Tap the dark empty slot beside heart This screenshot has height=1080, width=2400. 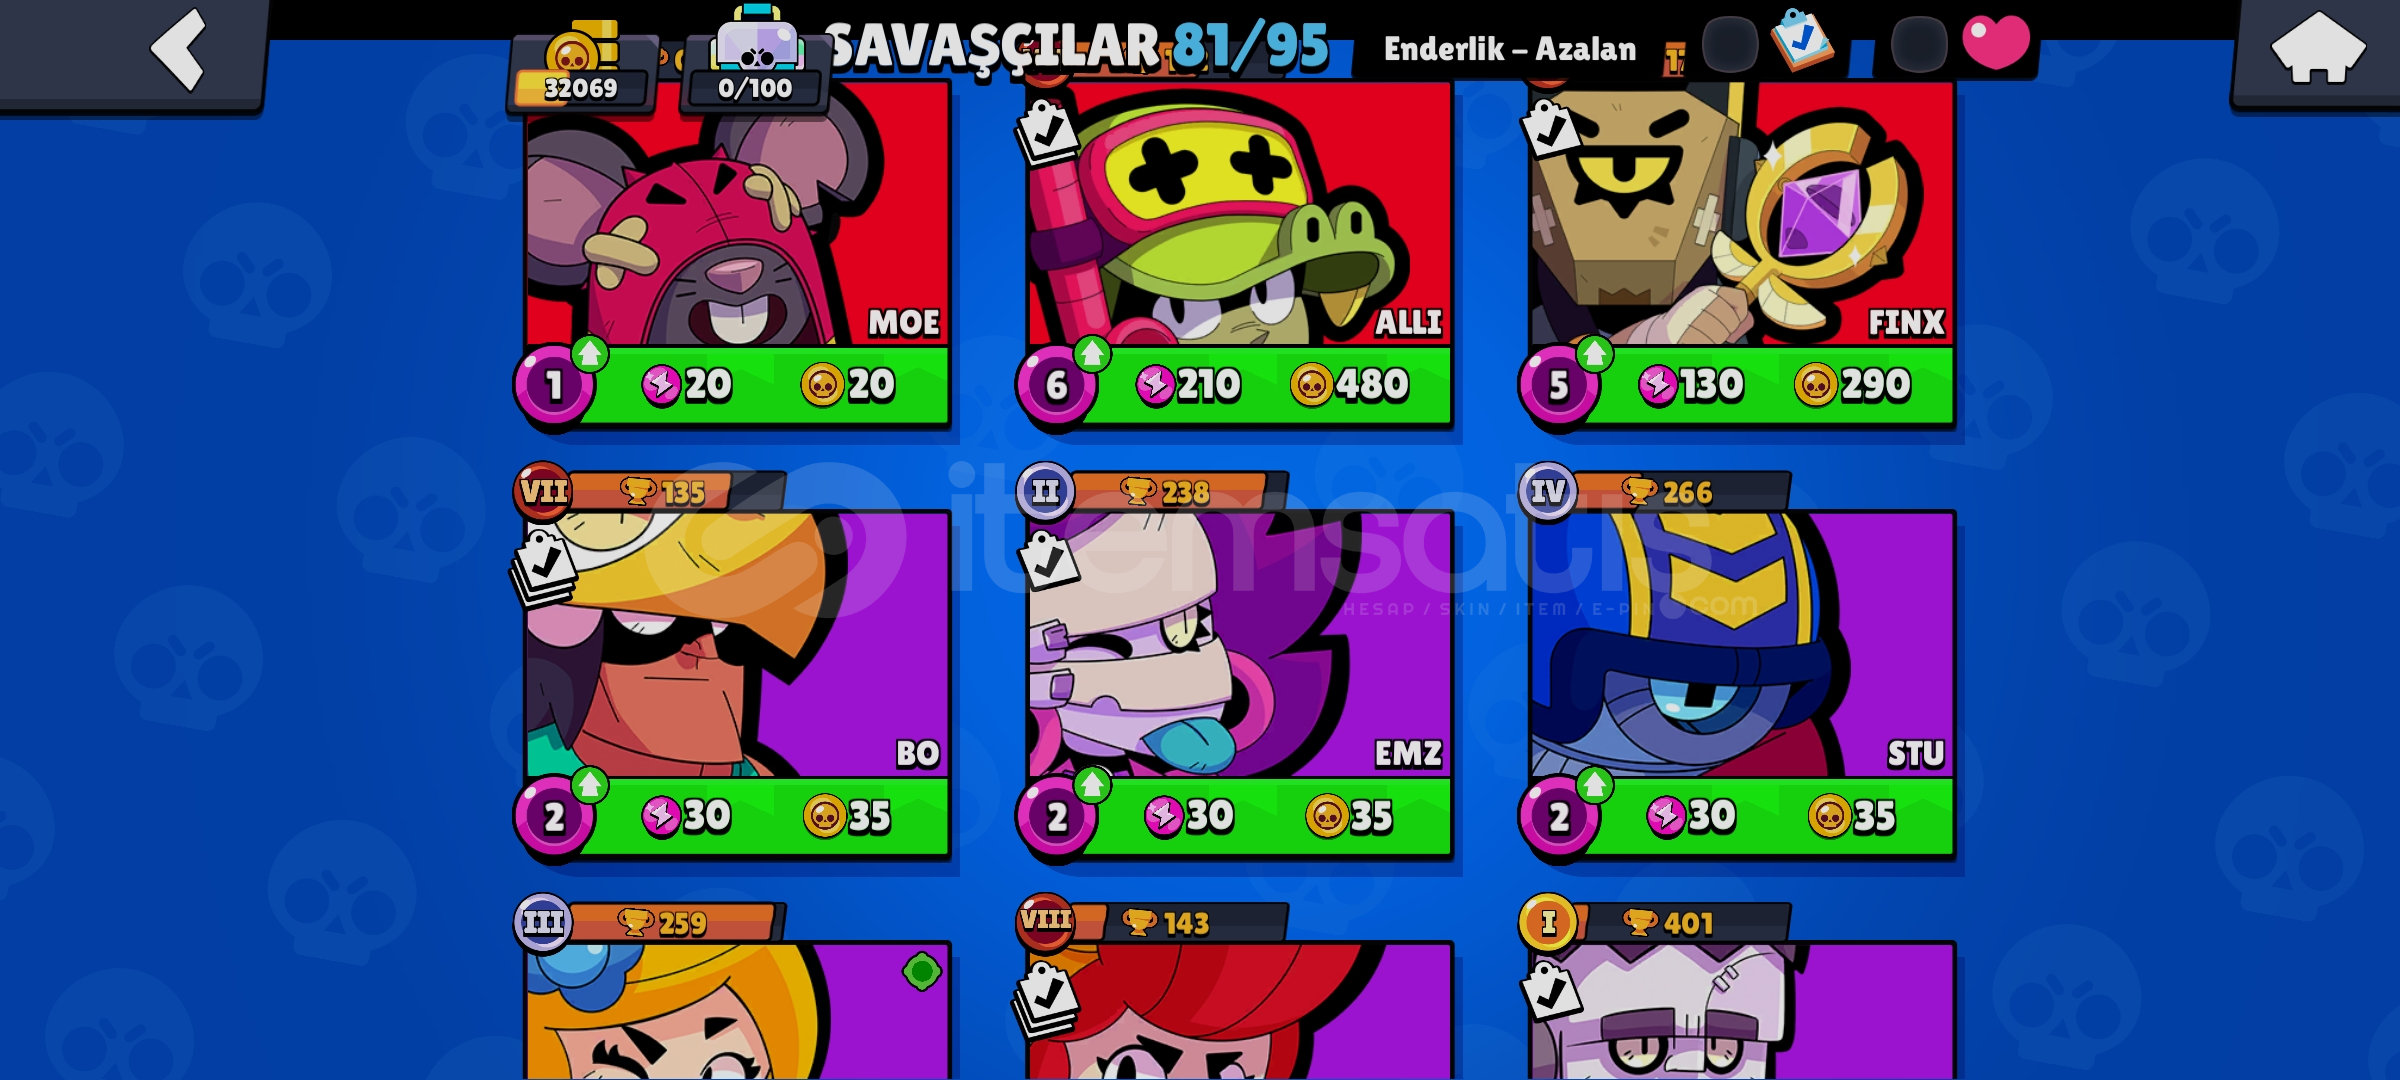[x=1919, y=45]
